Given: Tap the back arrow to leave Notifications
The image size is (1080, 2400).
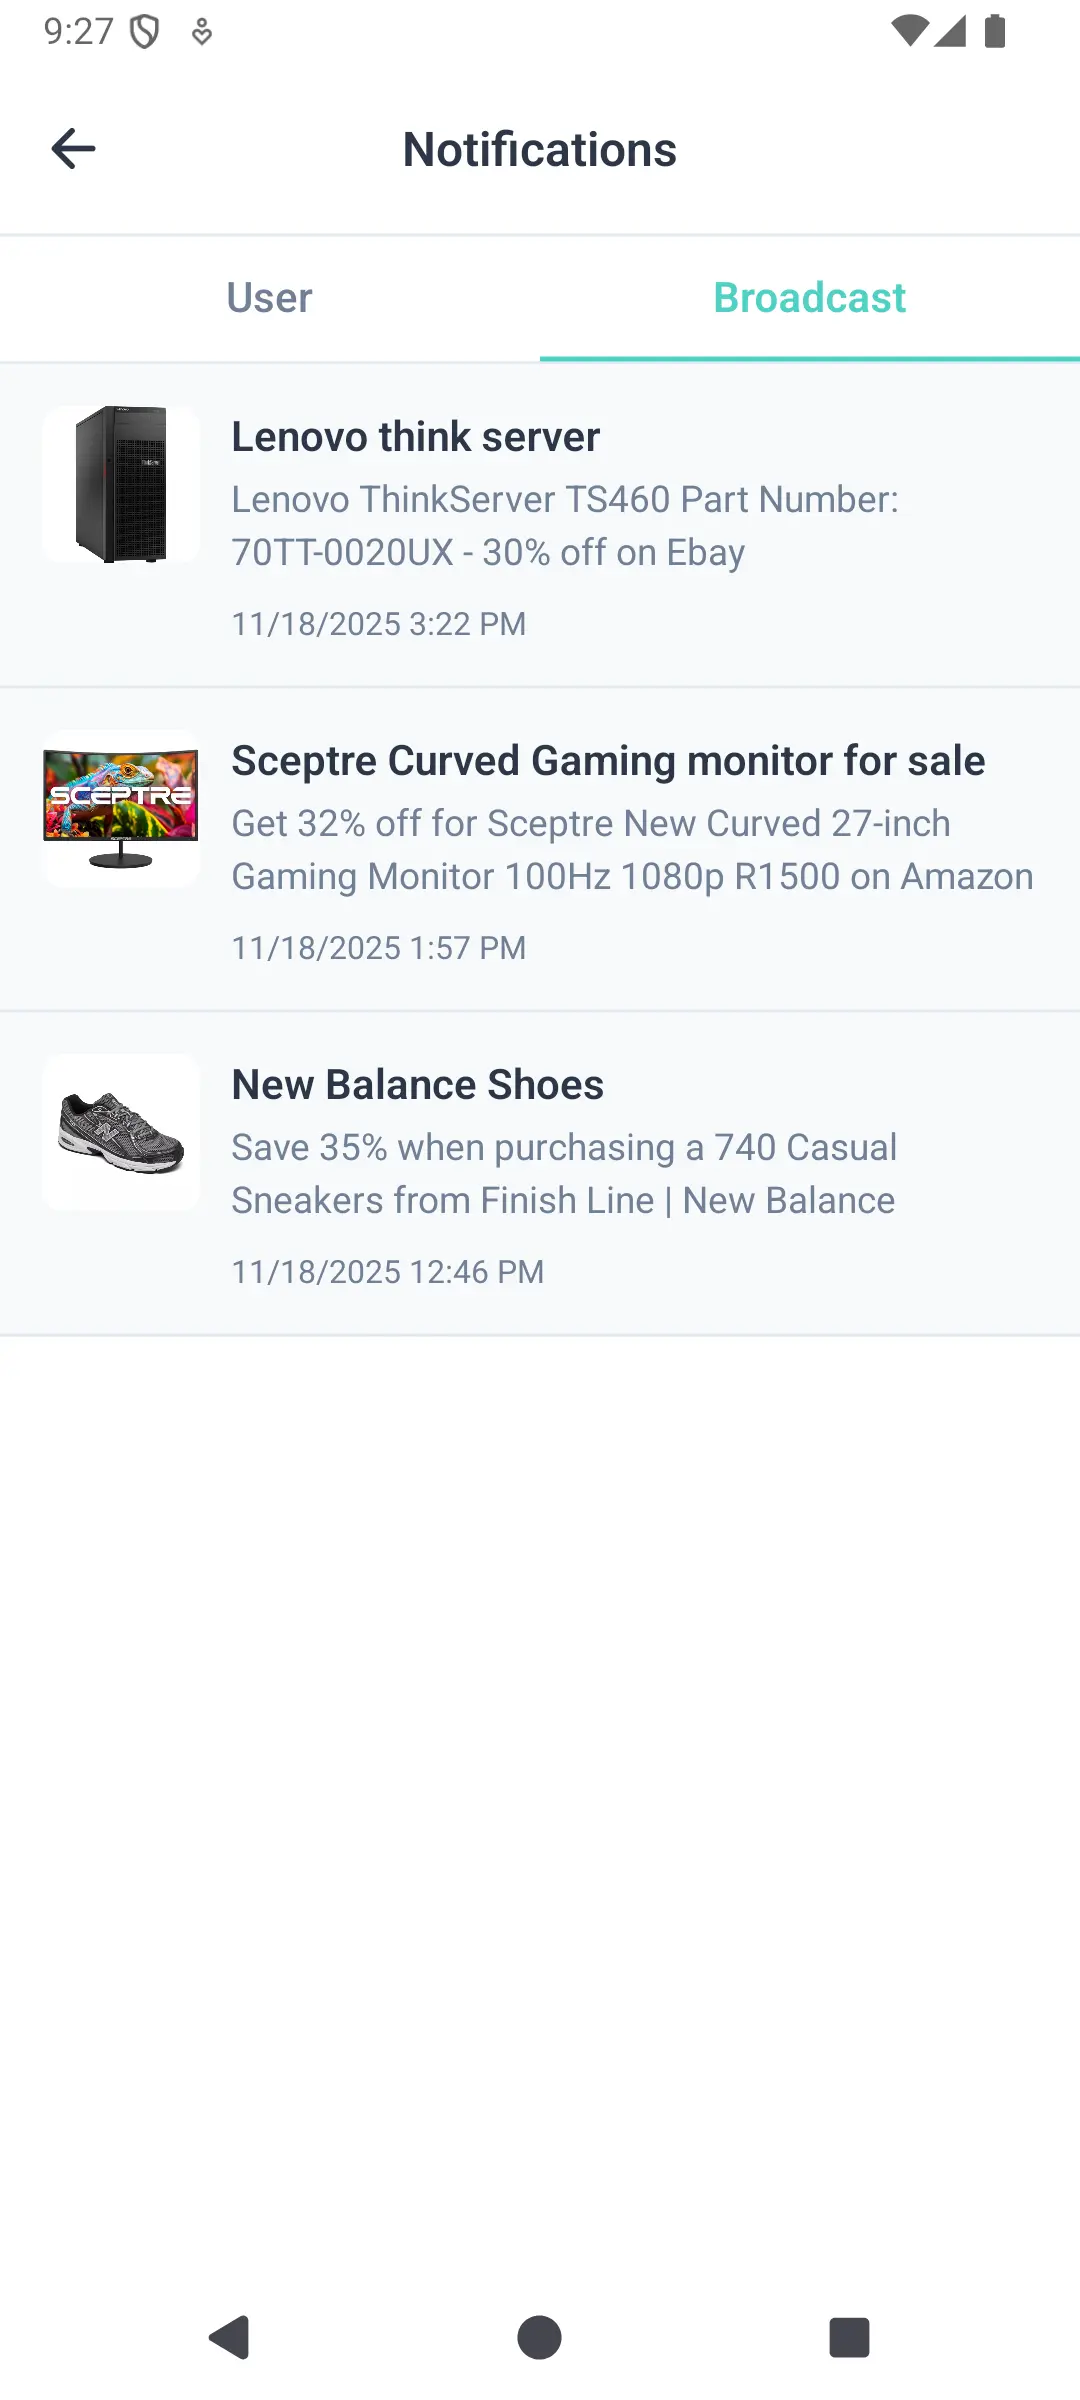Looking at the screenshot, I should coord(73,148).
